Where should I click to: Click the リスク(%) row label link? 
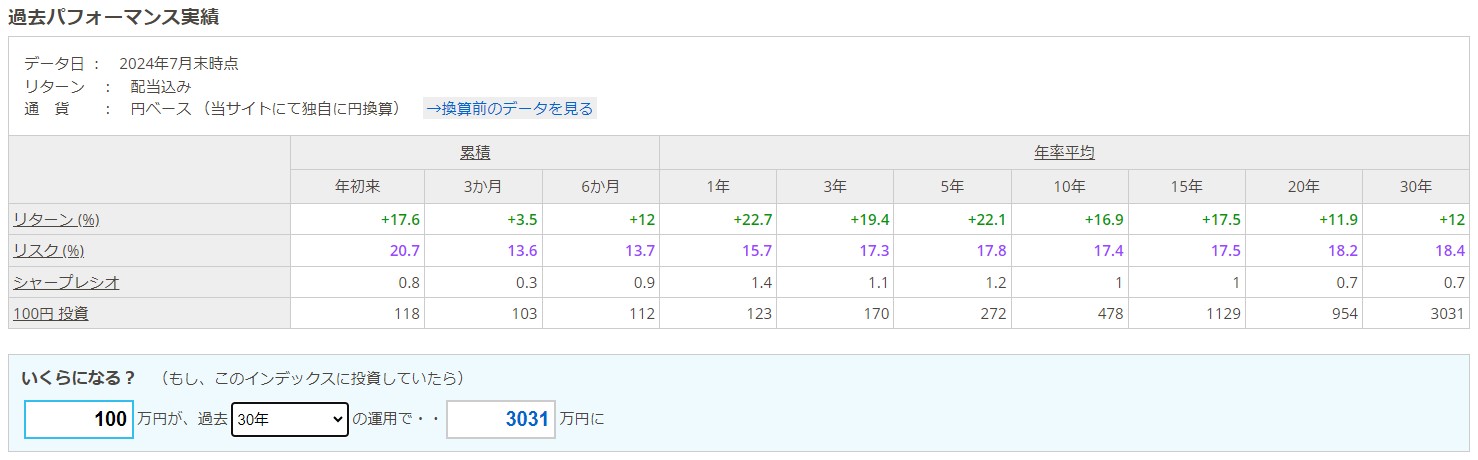tap(48, 251)
